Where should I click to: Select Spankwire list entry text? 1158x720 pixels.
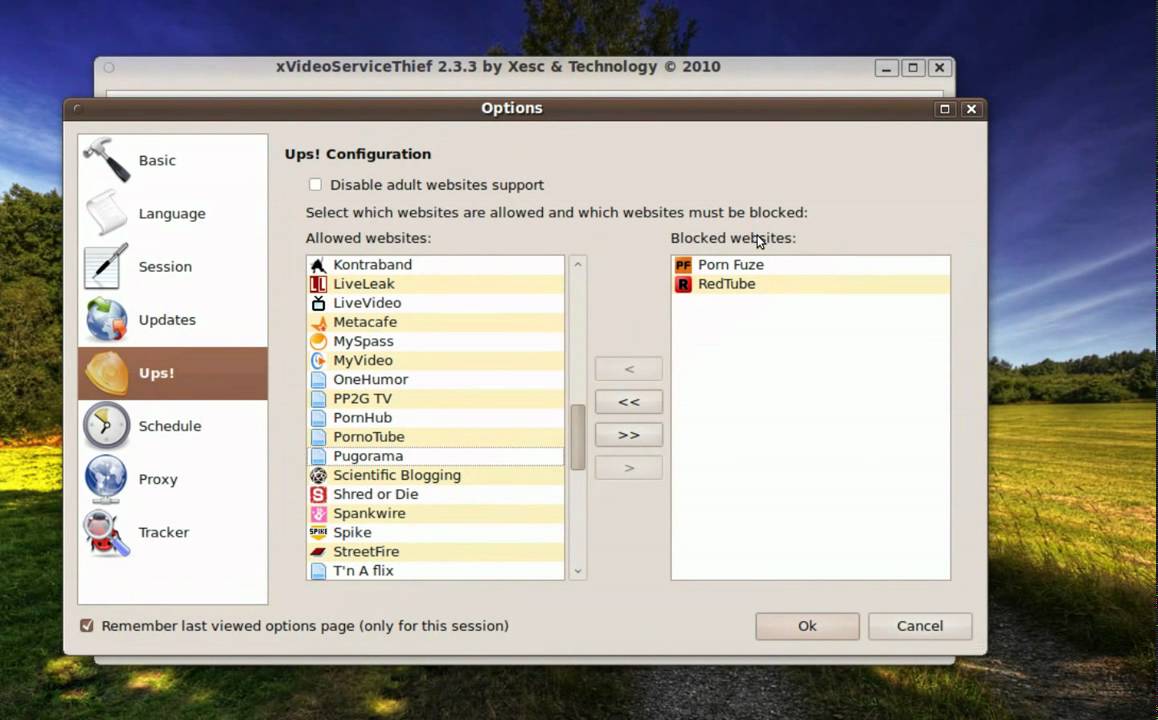point(369,513)
